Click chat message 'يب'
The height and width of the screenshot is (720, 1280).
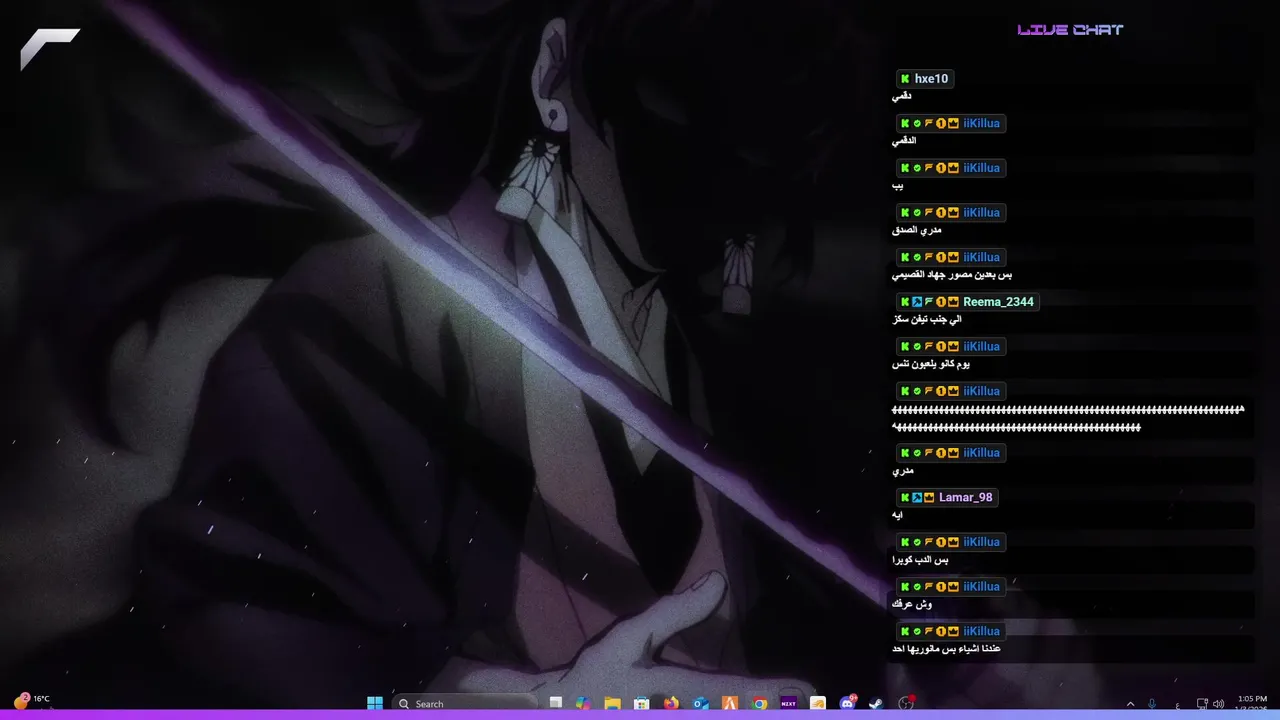tap(897, 186)
